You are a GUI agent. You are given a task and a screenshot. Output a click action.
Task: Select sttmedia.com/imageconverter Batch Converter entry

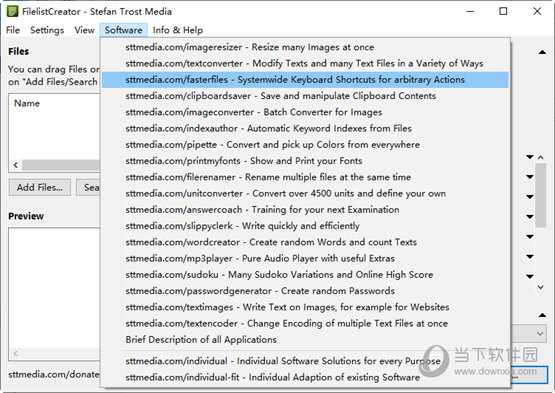point(305,112)
